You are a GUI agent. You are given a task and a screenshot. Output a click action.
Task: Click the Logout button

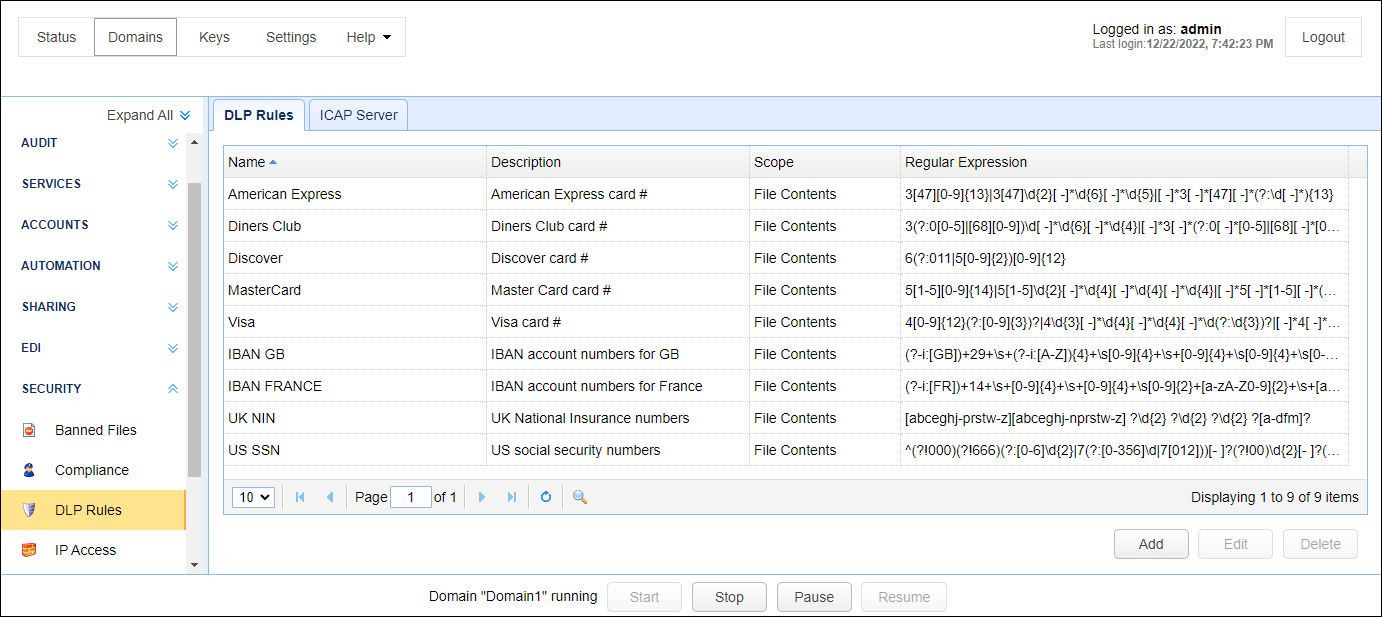pos(1323,37)
